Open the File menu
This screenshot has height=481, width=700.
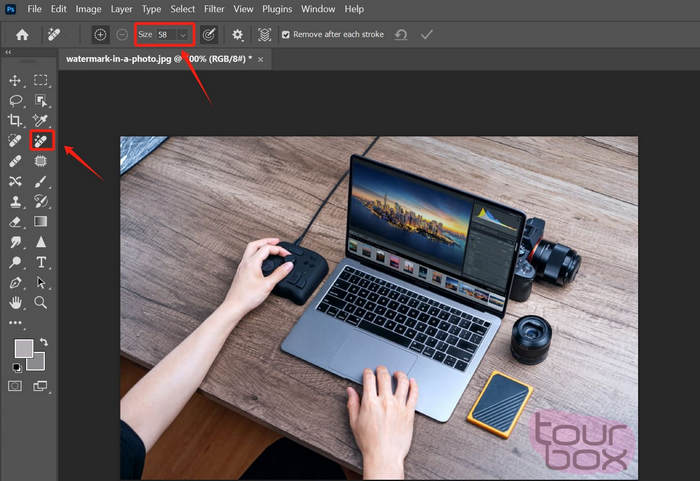pyautogui.click(x=34, y=9)
